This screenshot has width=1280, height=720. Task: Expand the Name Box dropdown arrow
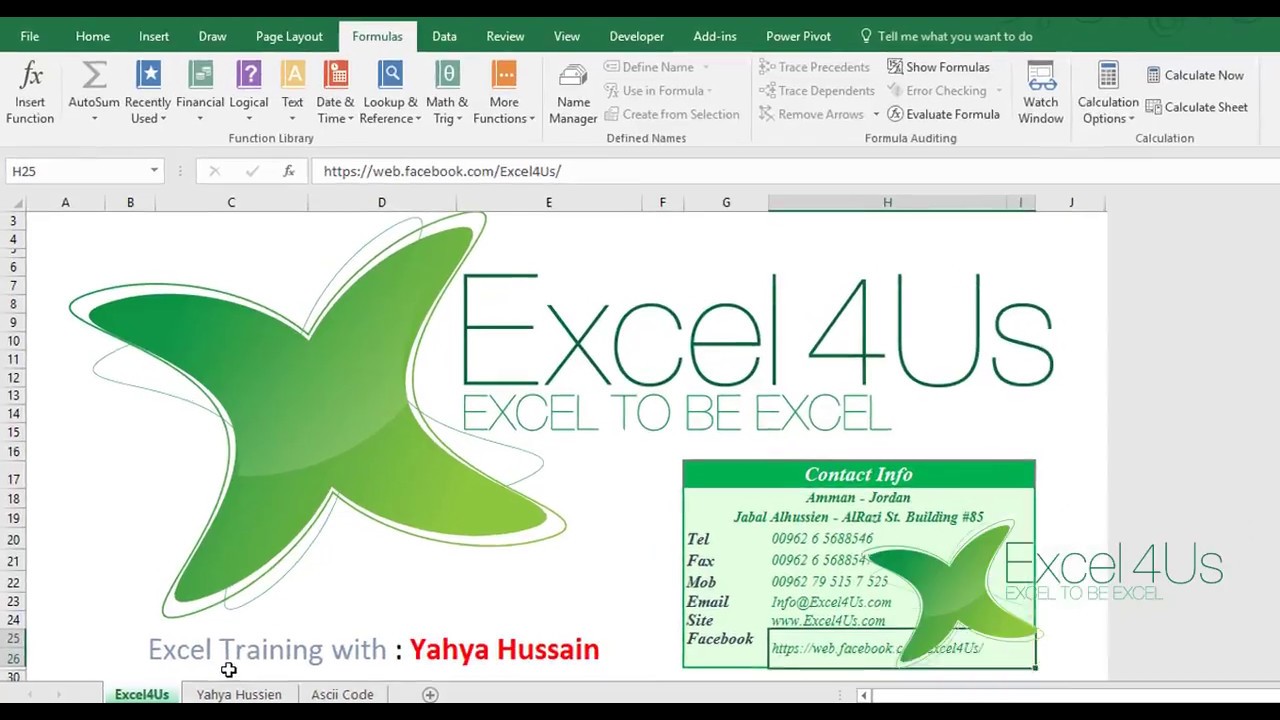click(154, 171)
